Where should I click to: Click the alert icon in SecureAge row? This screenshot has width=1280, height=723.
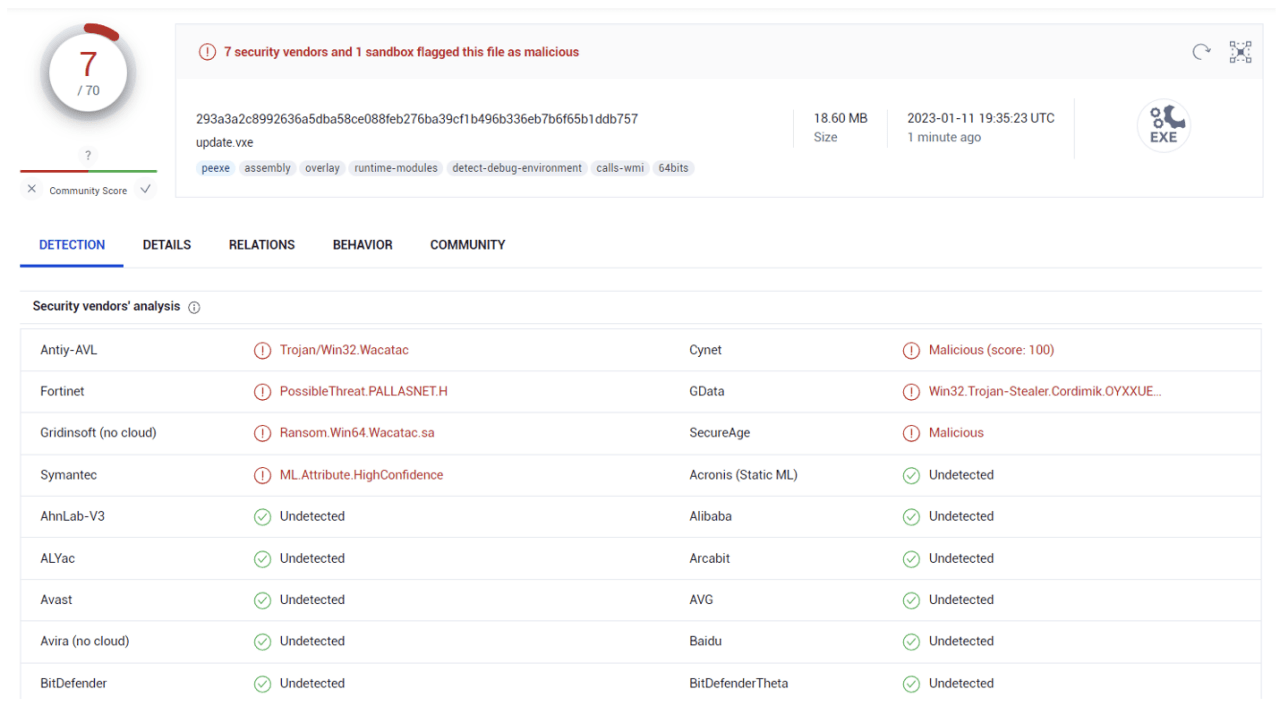point(911,433)
